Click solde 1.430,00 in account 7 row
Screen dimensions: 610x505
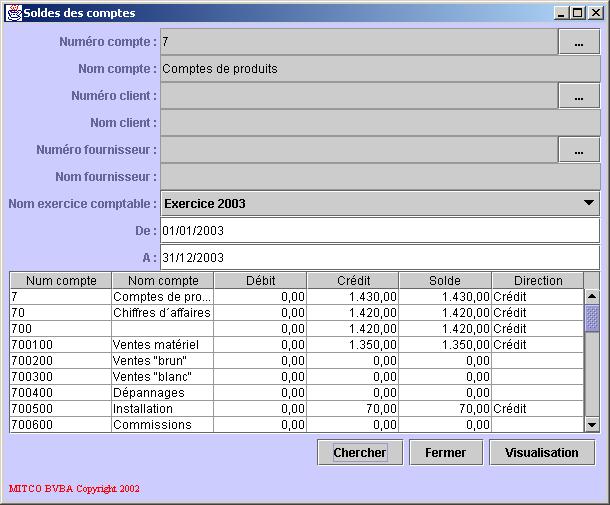[x=445, y=297]
